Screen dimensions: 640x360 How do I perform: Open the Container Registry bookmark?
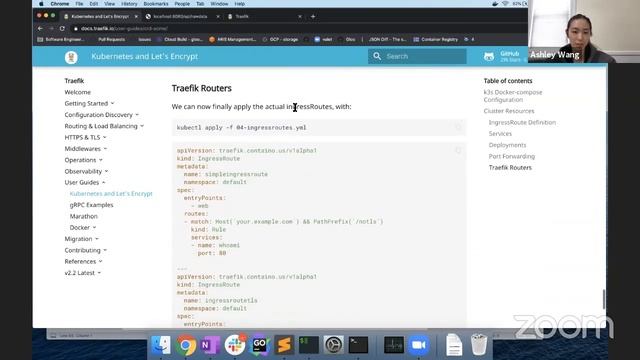coord(436,40)
